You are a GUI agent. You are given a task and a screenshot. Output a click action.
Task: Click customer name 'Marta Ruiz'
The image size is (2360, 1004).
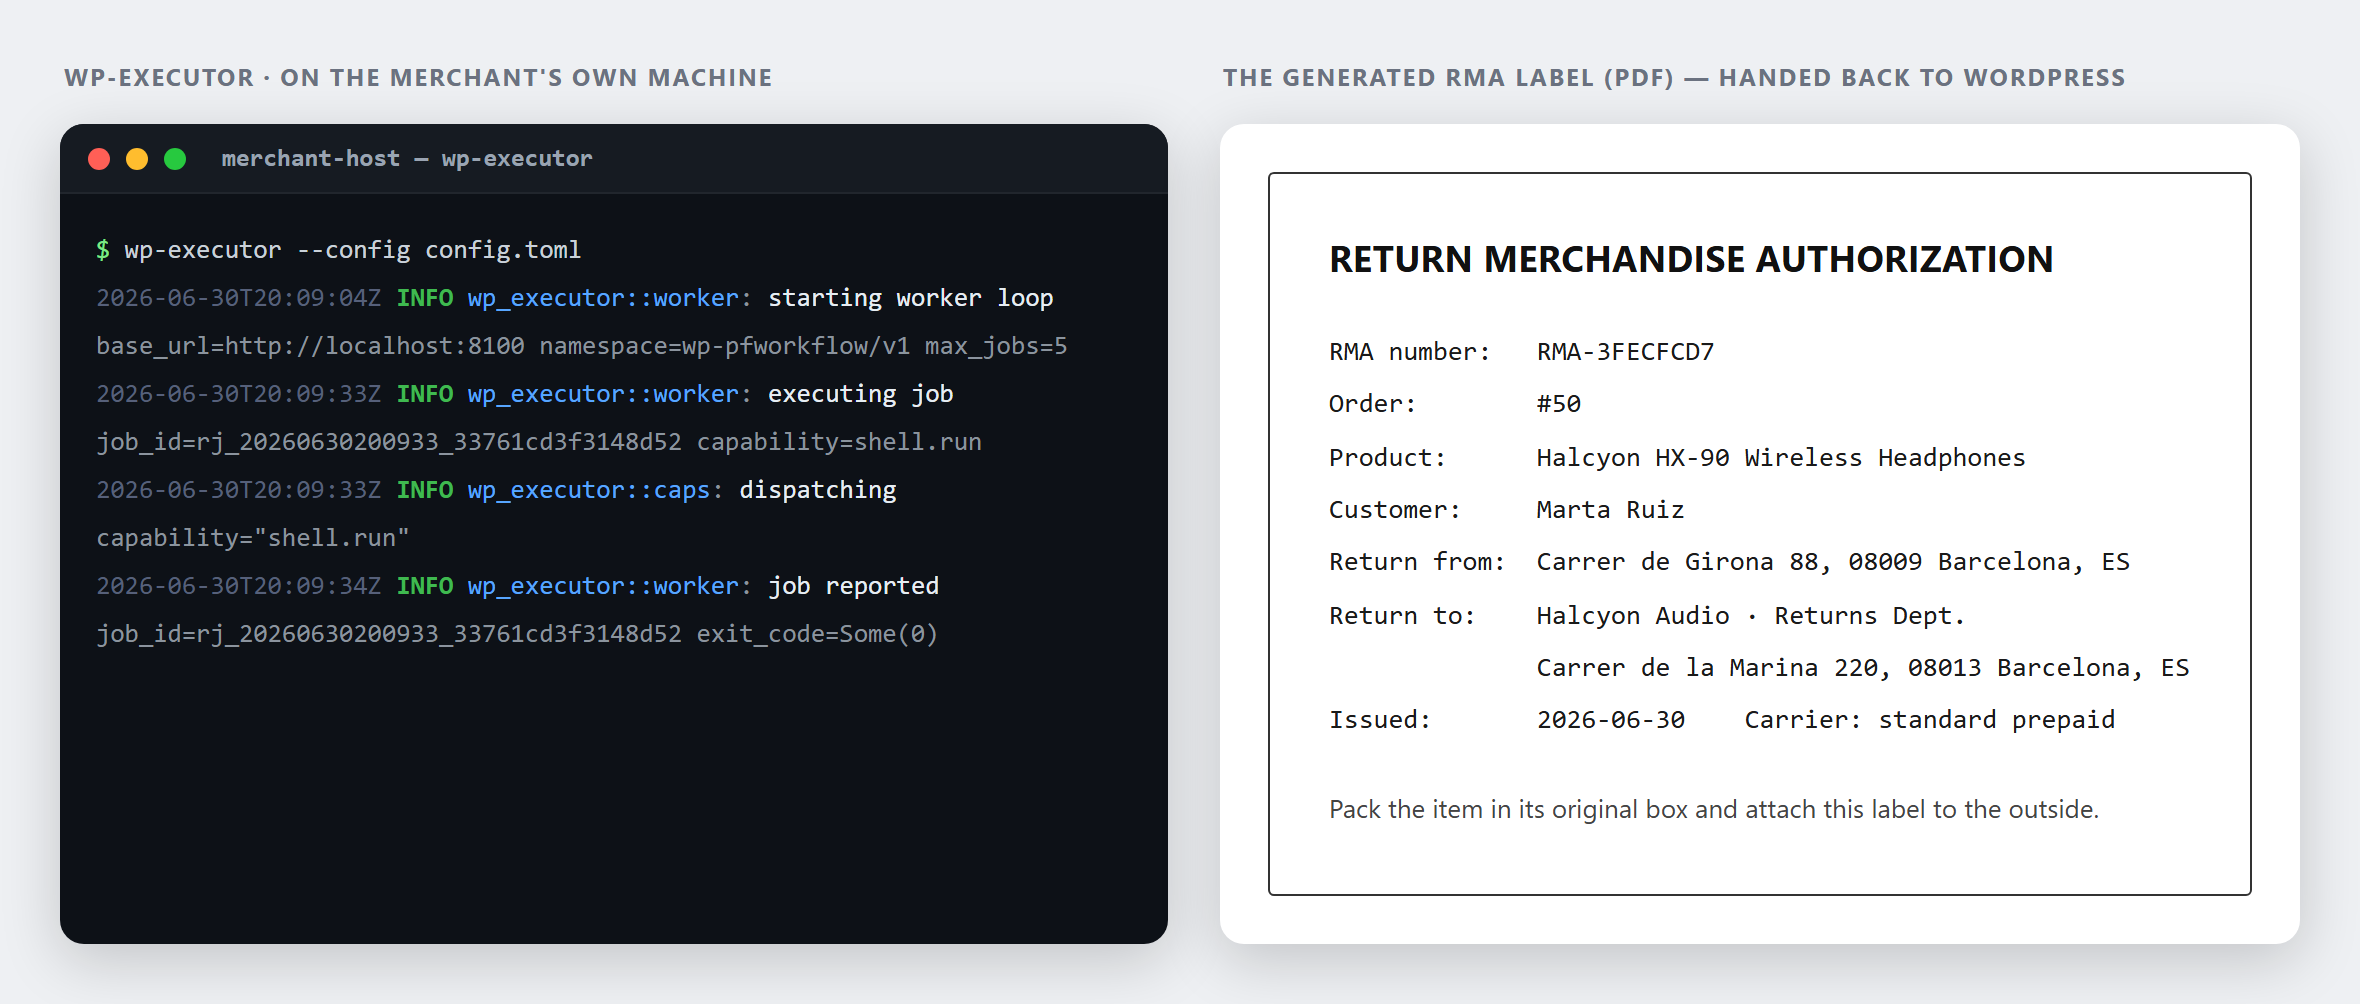(x=1610, y=510)
